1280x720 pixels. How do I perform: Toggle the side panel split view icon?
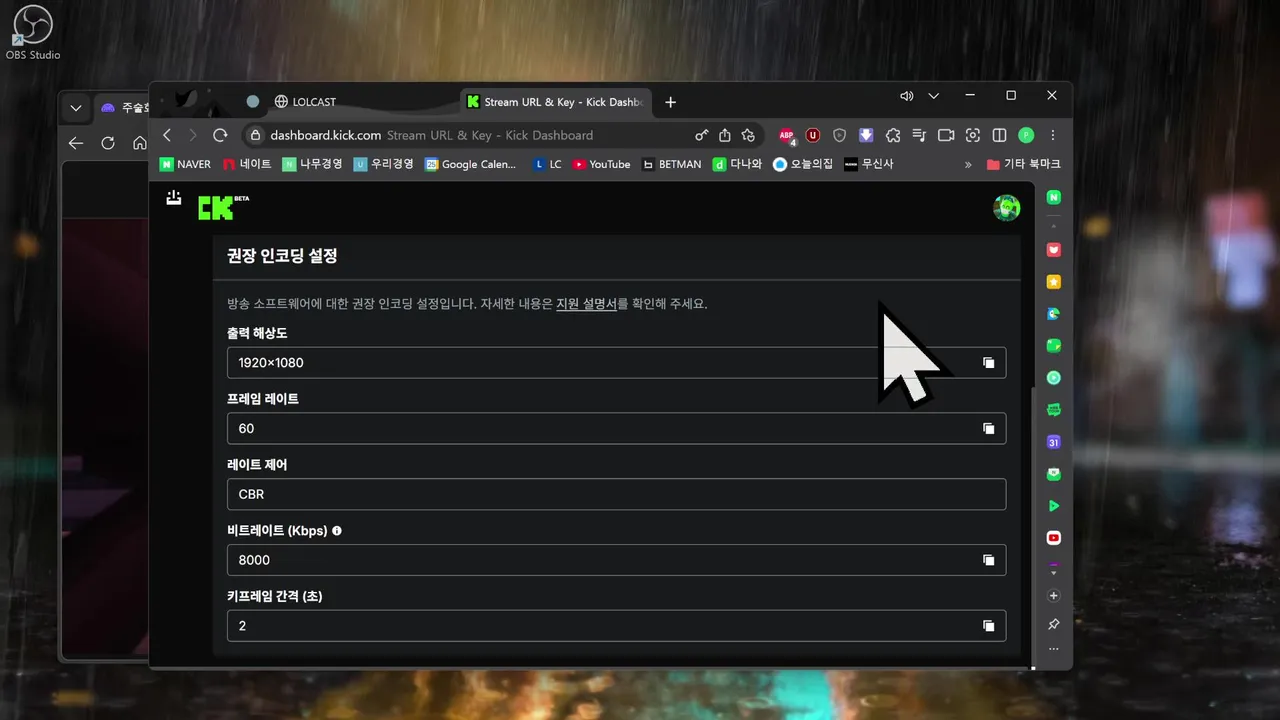[x=999, y=135]
